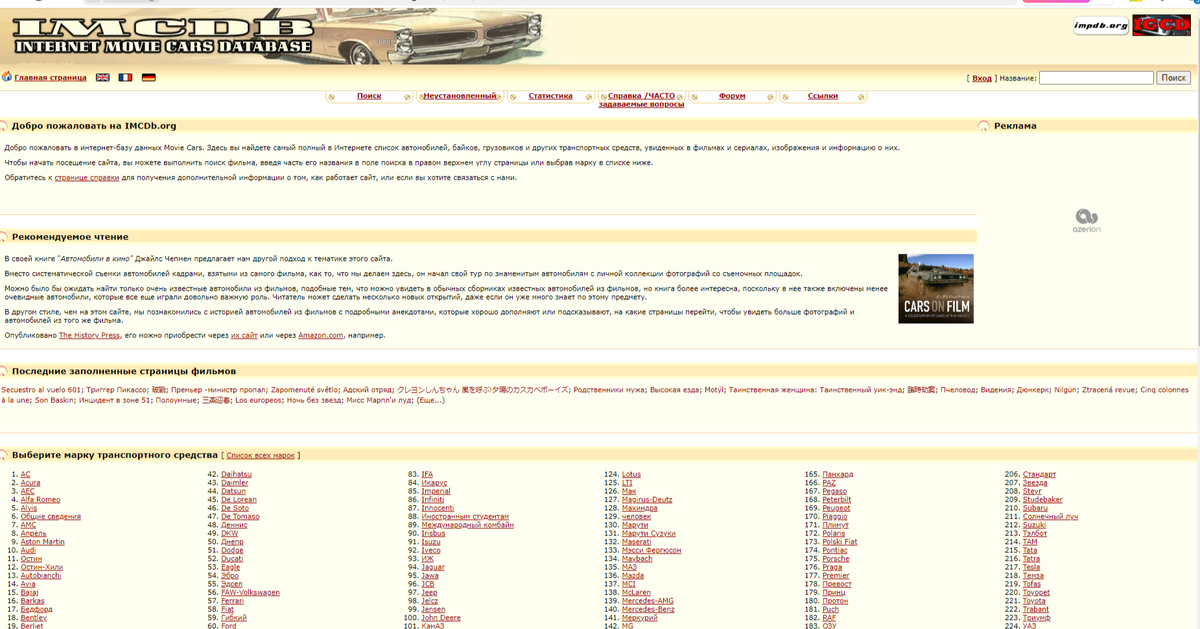Open the Вход login link
1200x629 pixels.
(x=981, y=75)
